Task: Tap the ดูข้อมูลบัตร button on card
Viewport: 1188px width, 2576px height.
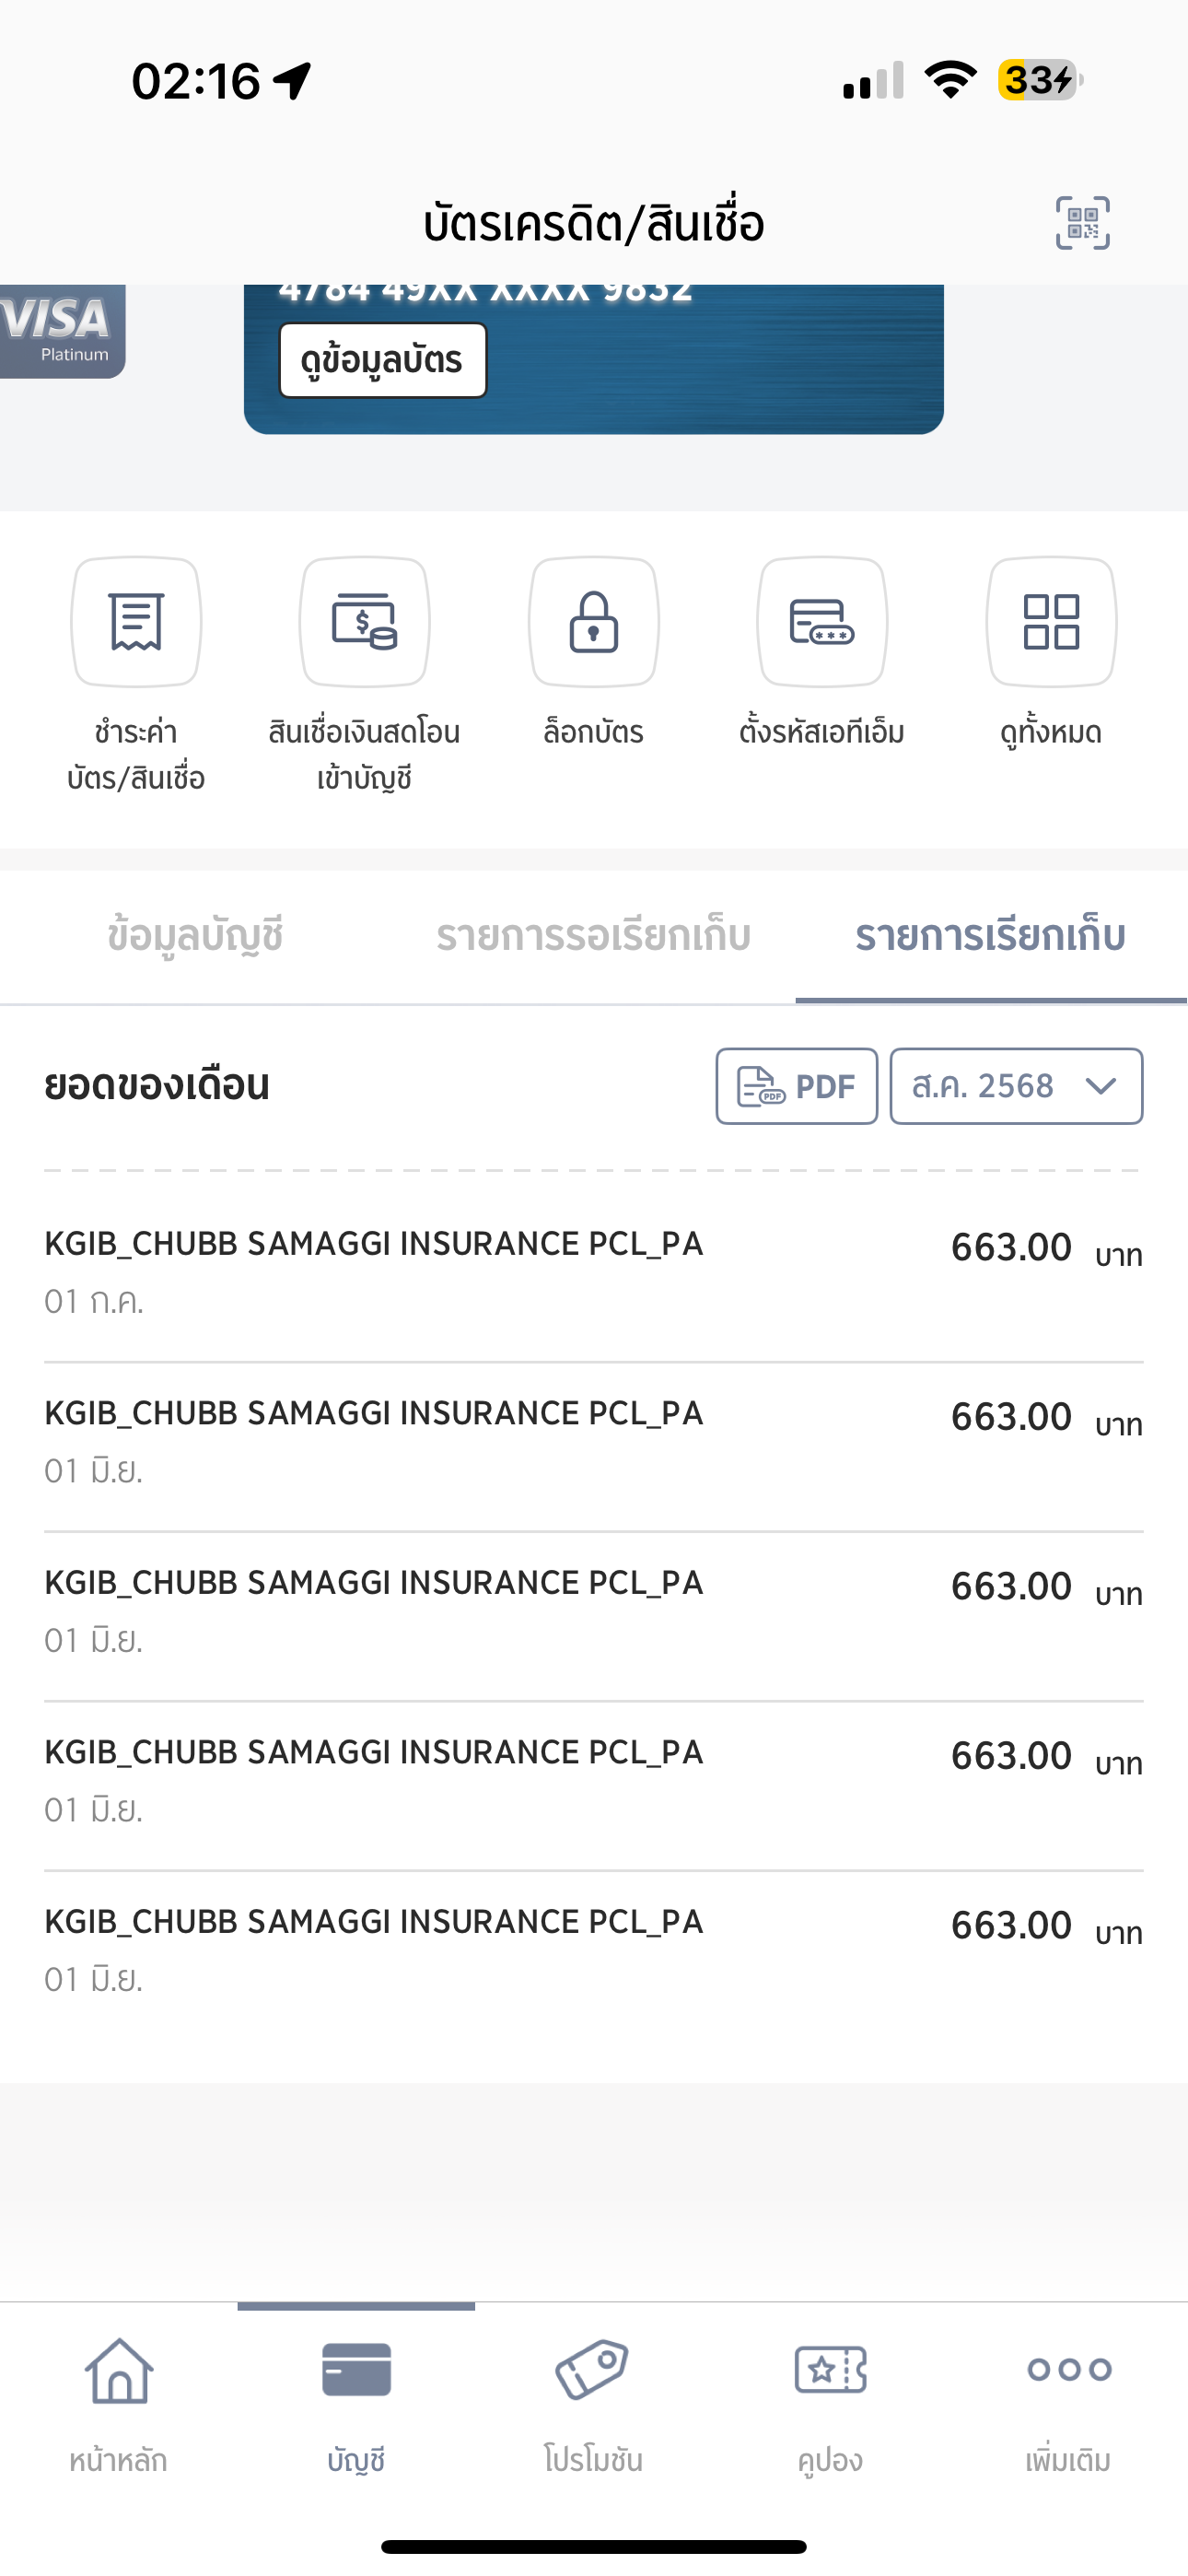Action: pos(383,360)
